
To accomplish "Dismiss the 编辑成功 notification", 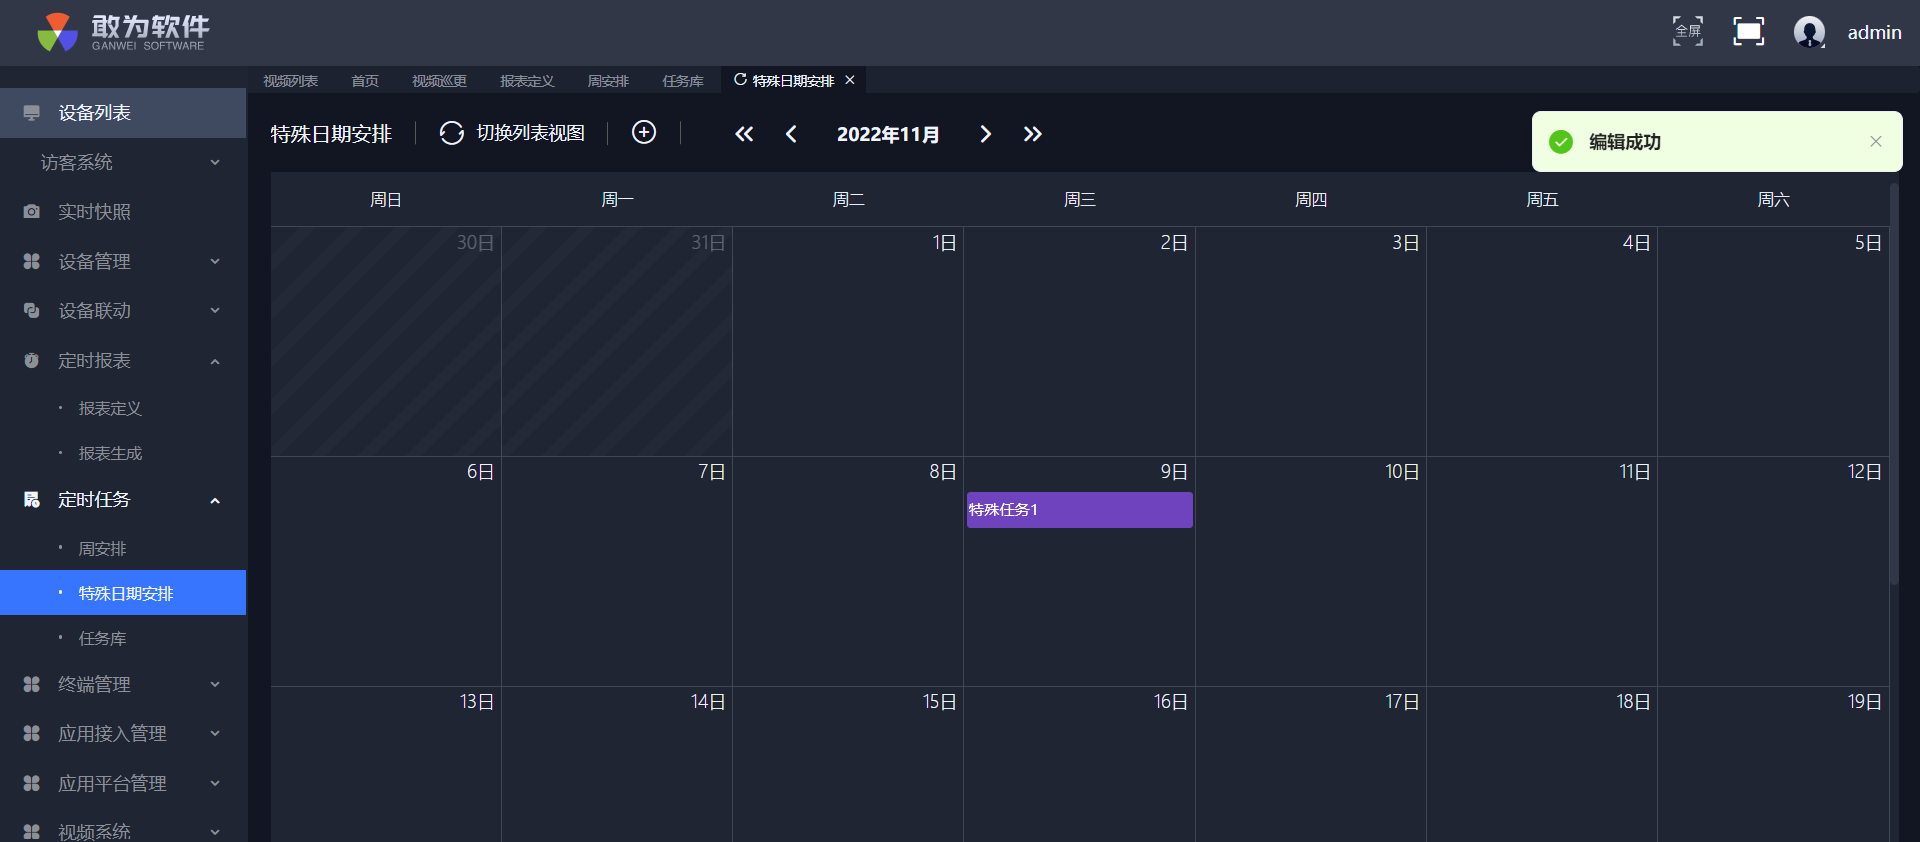I will (x=1875, y=142).
